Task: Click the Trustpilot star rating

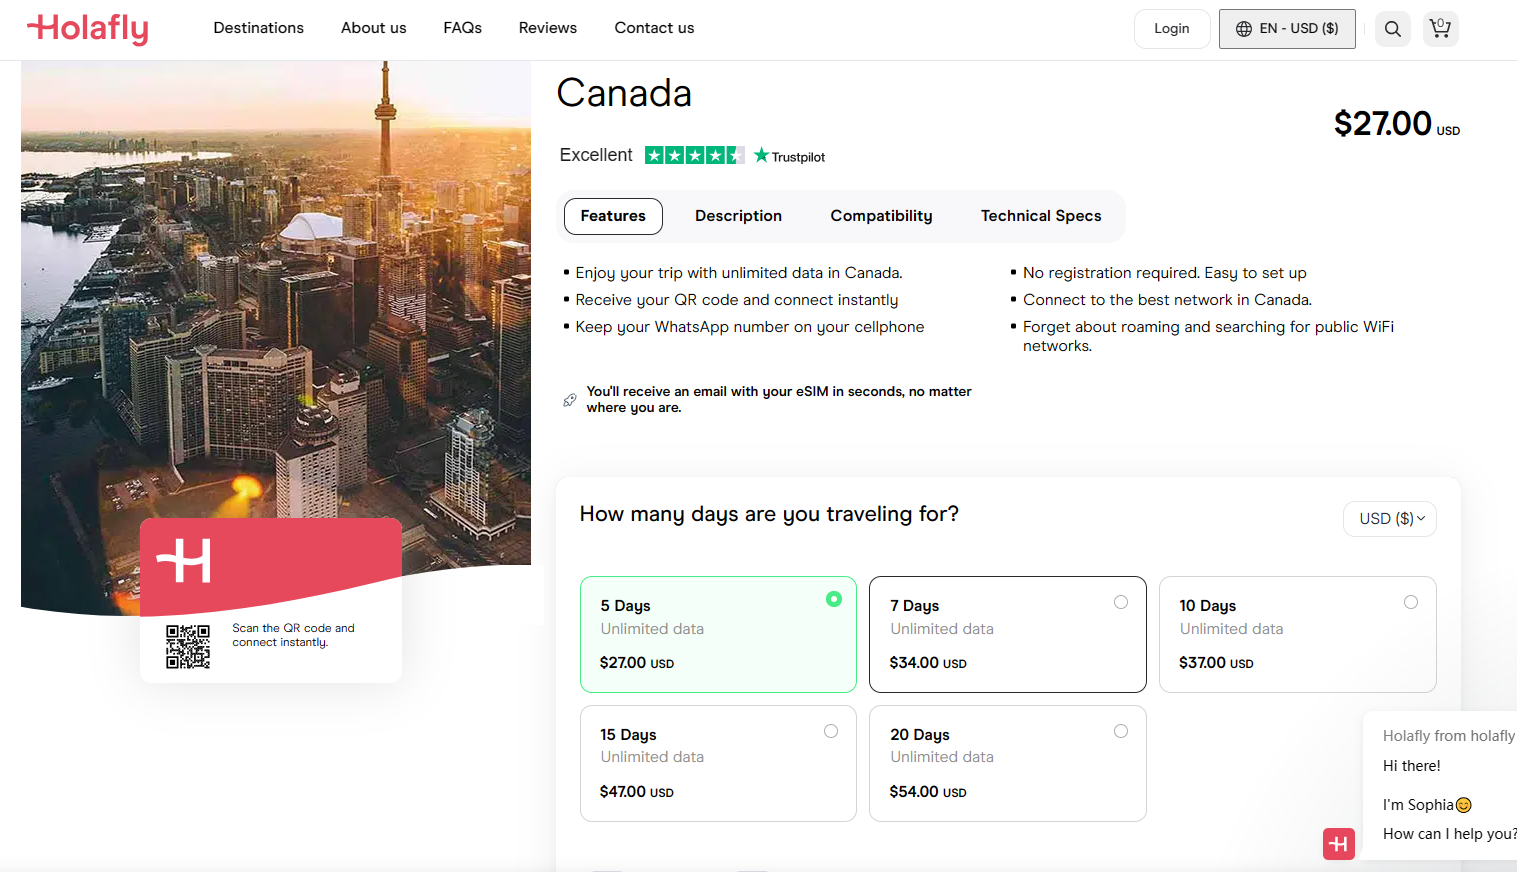Action: coord(694,155)
